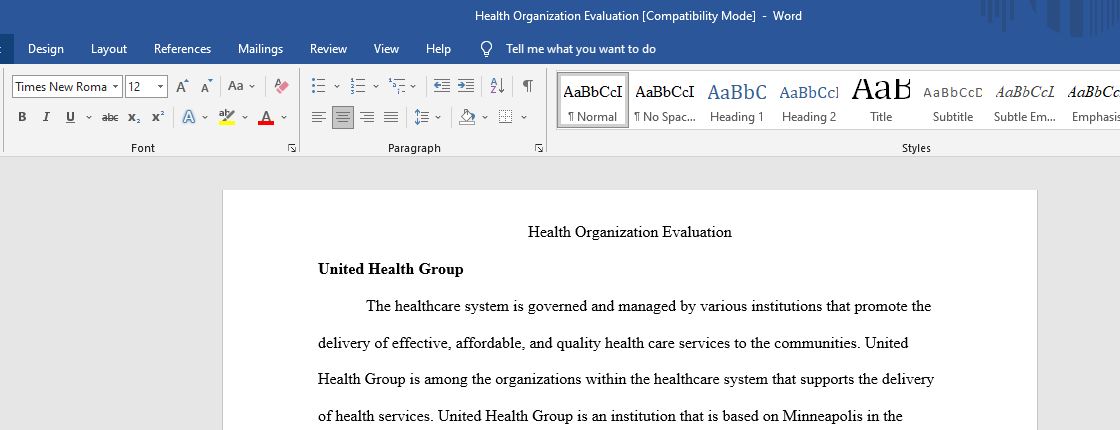This screenshot has height=430, width=1120.
Task: Insert numbered list
Action: (358, 86)
